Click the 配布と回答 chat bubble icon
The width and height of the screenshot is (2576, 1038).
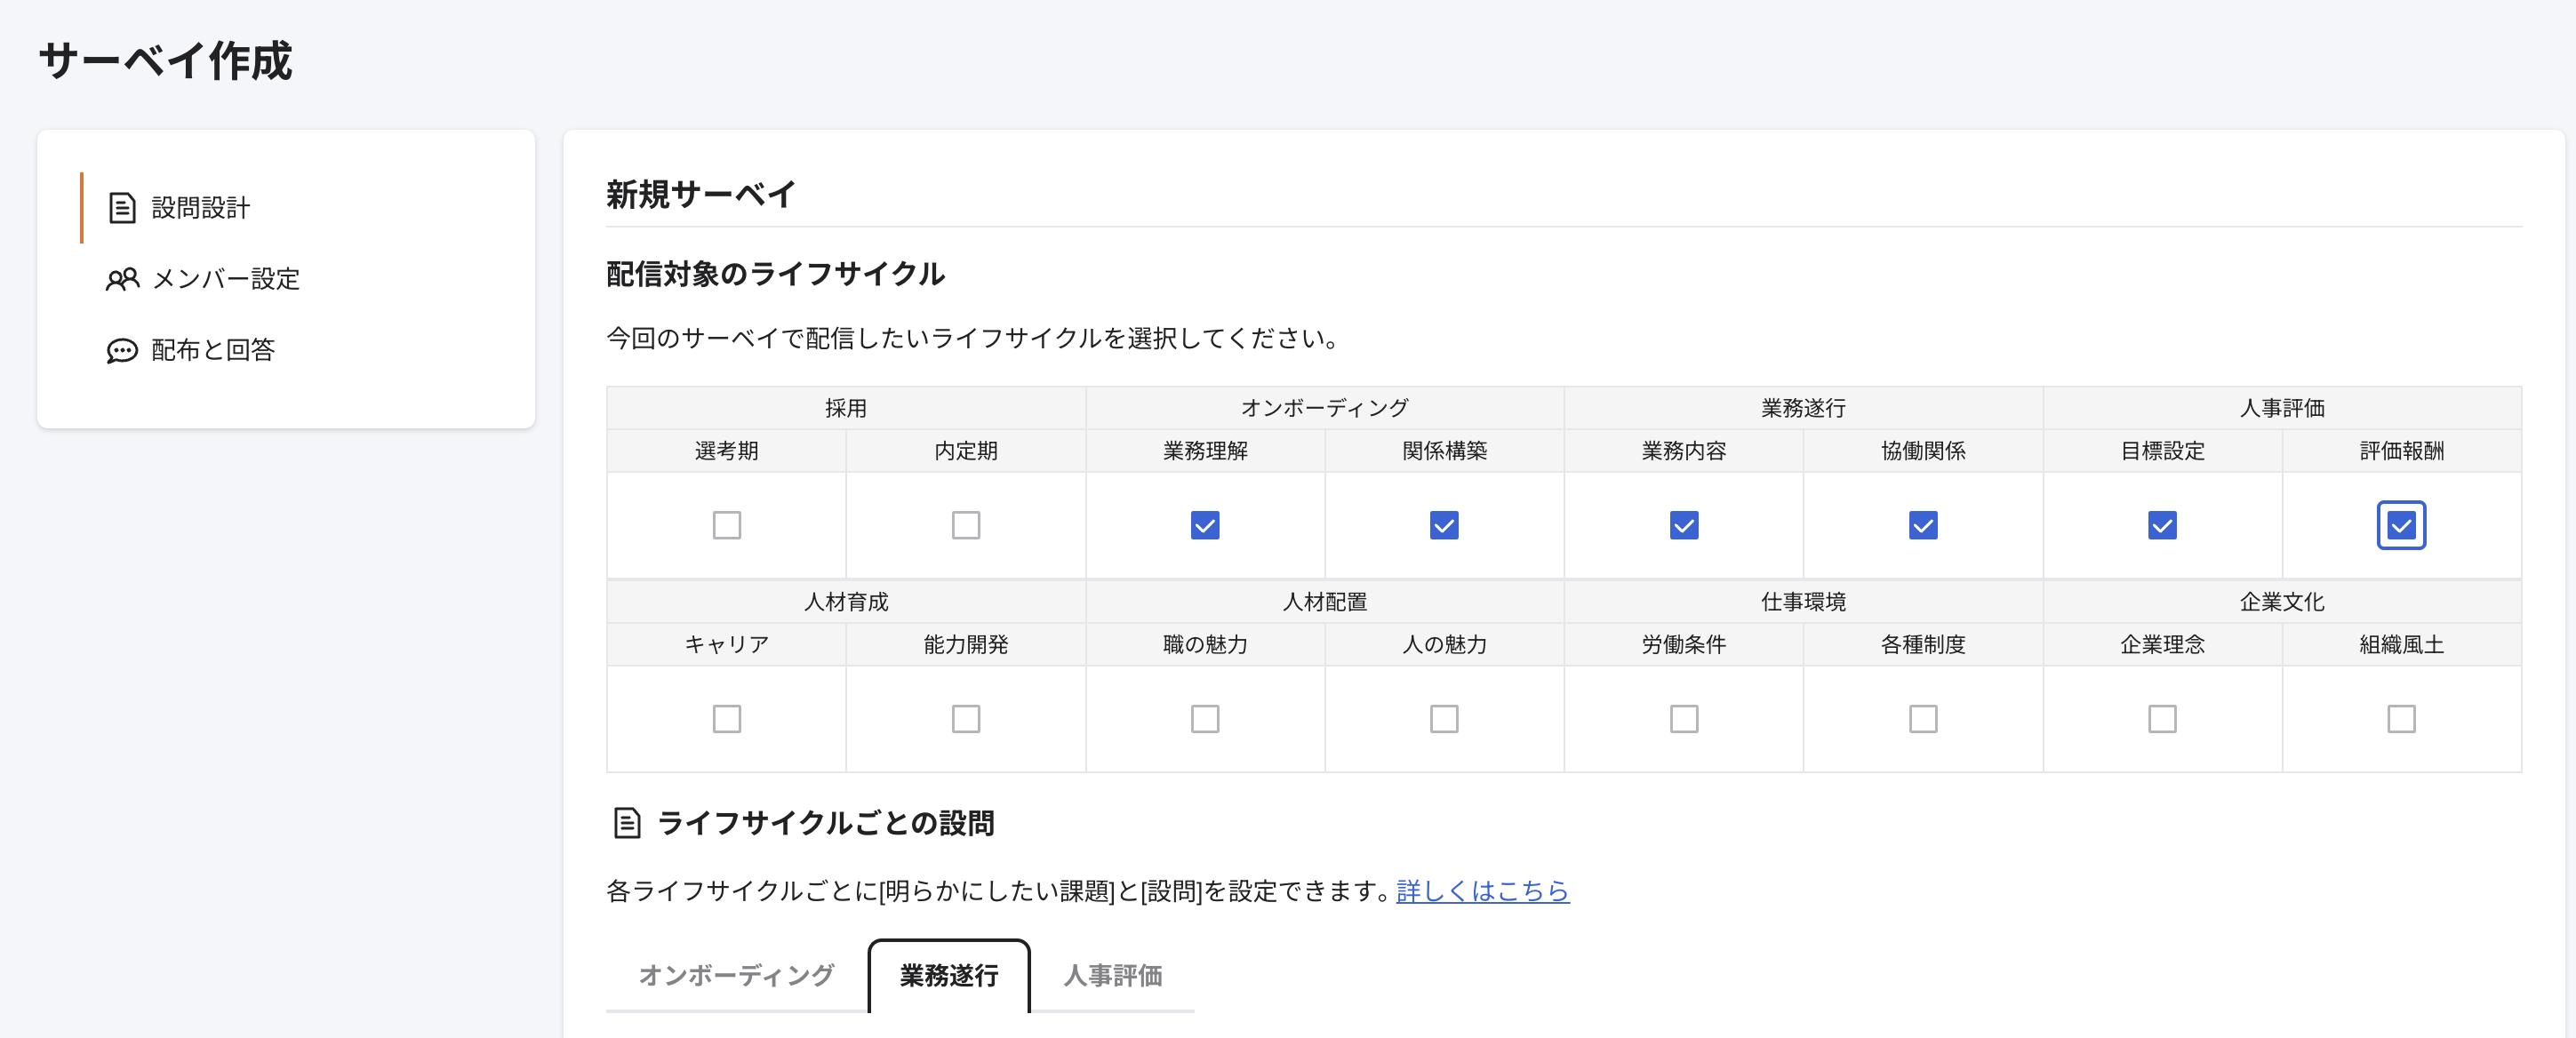[x=121, y=350]
